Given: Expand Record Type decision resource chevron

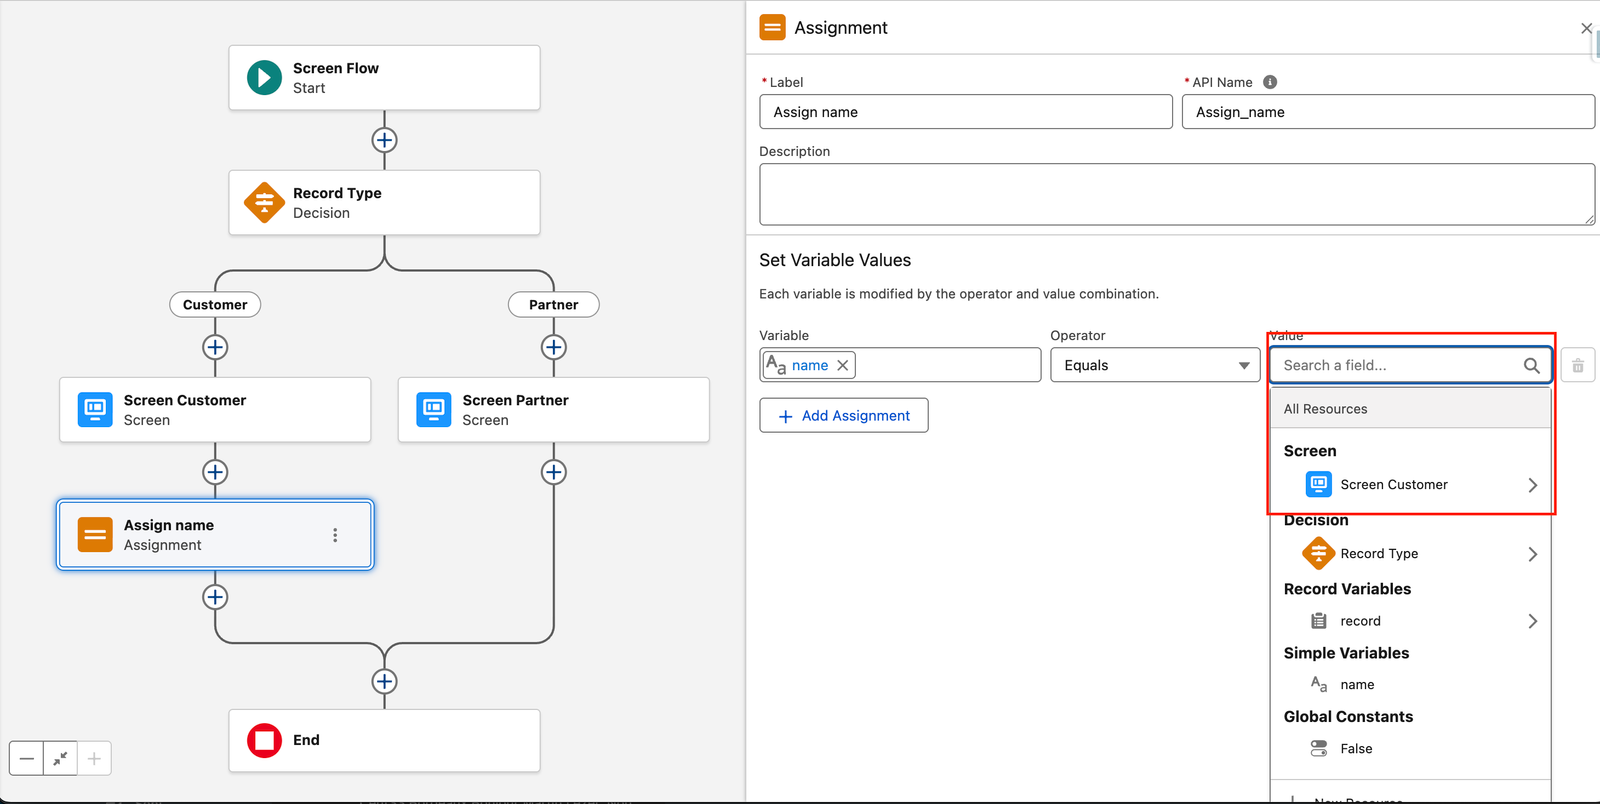Looking at the screenshot, I should 1532,554.
